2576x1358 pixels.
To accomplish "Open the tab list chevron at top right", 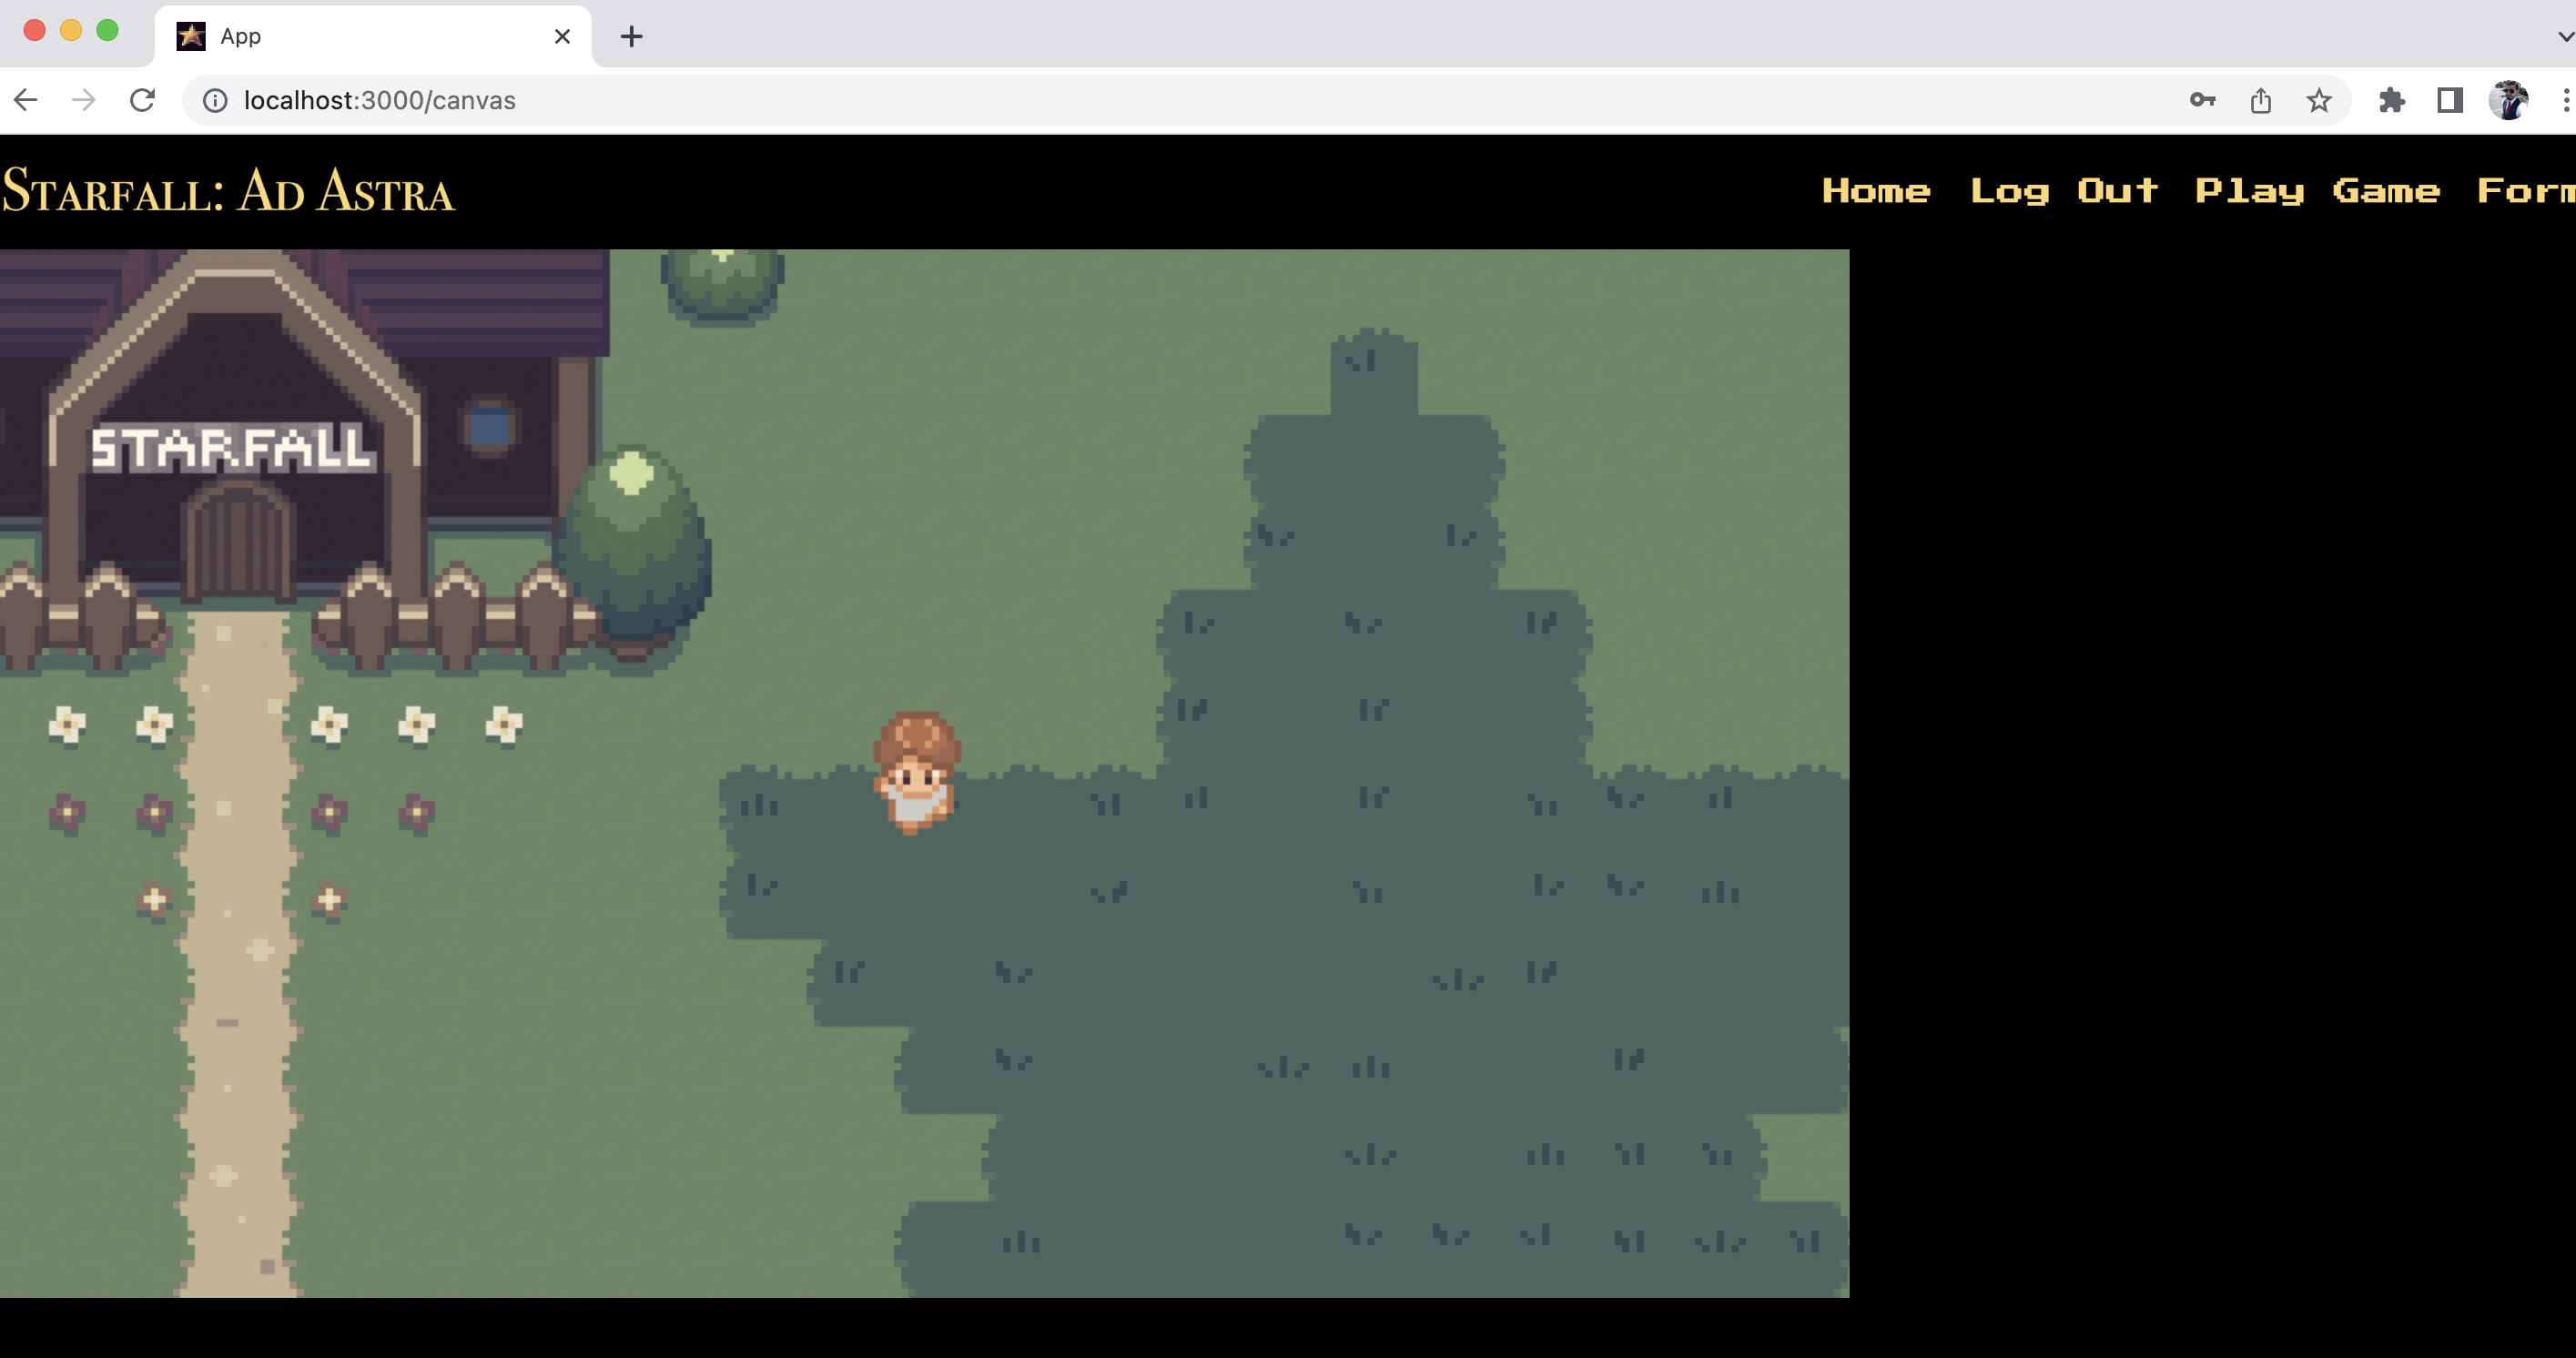I will pos(2564,35).
